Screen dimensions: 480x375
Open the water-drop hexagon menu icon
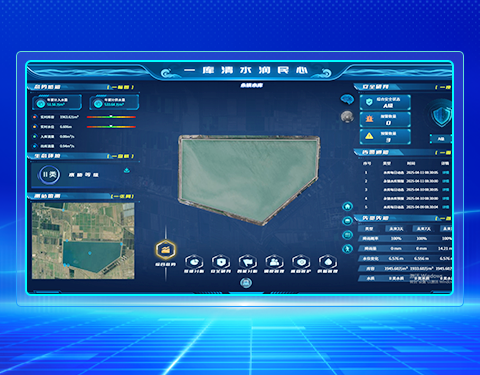(328, 262)
